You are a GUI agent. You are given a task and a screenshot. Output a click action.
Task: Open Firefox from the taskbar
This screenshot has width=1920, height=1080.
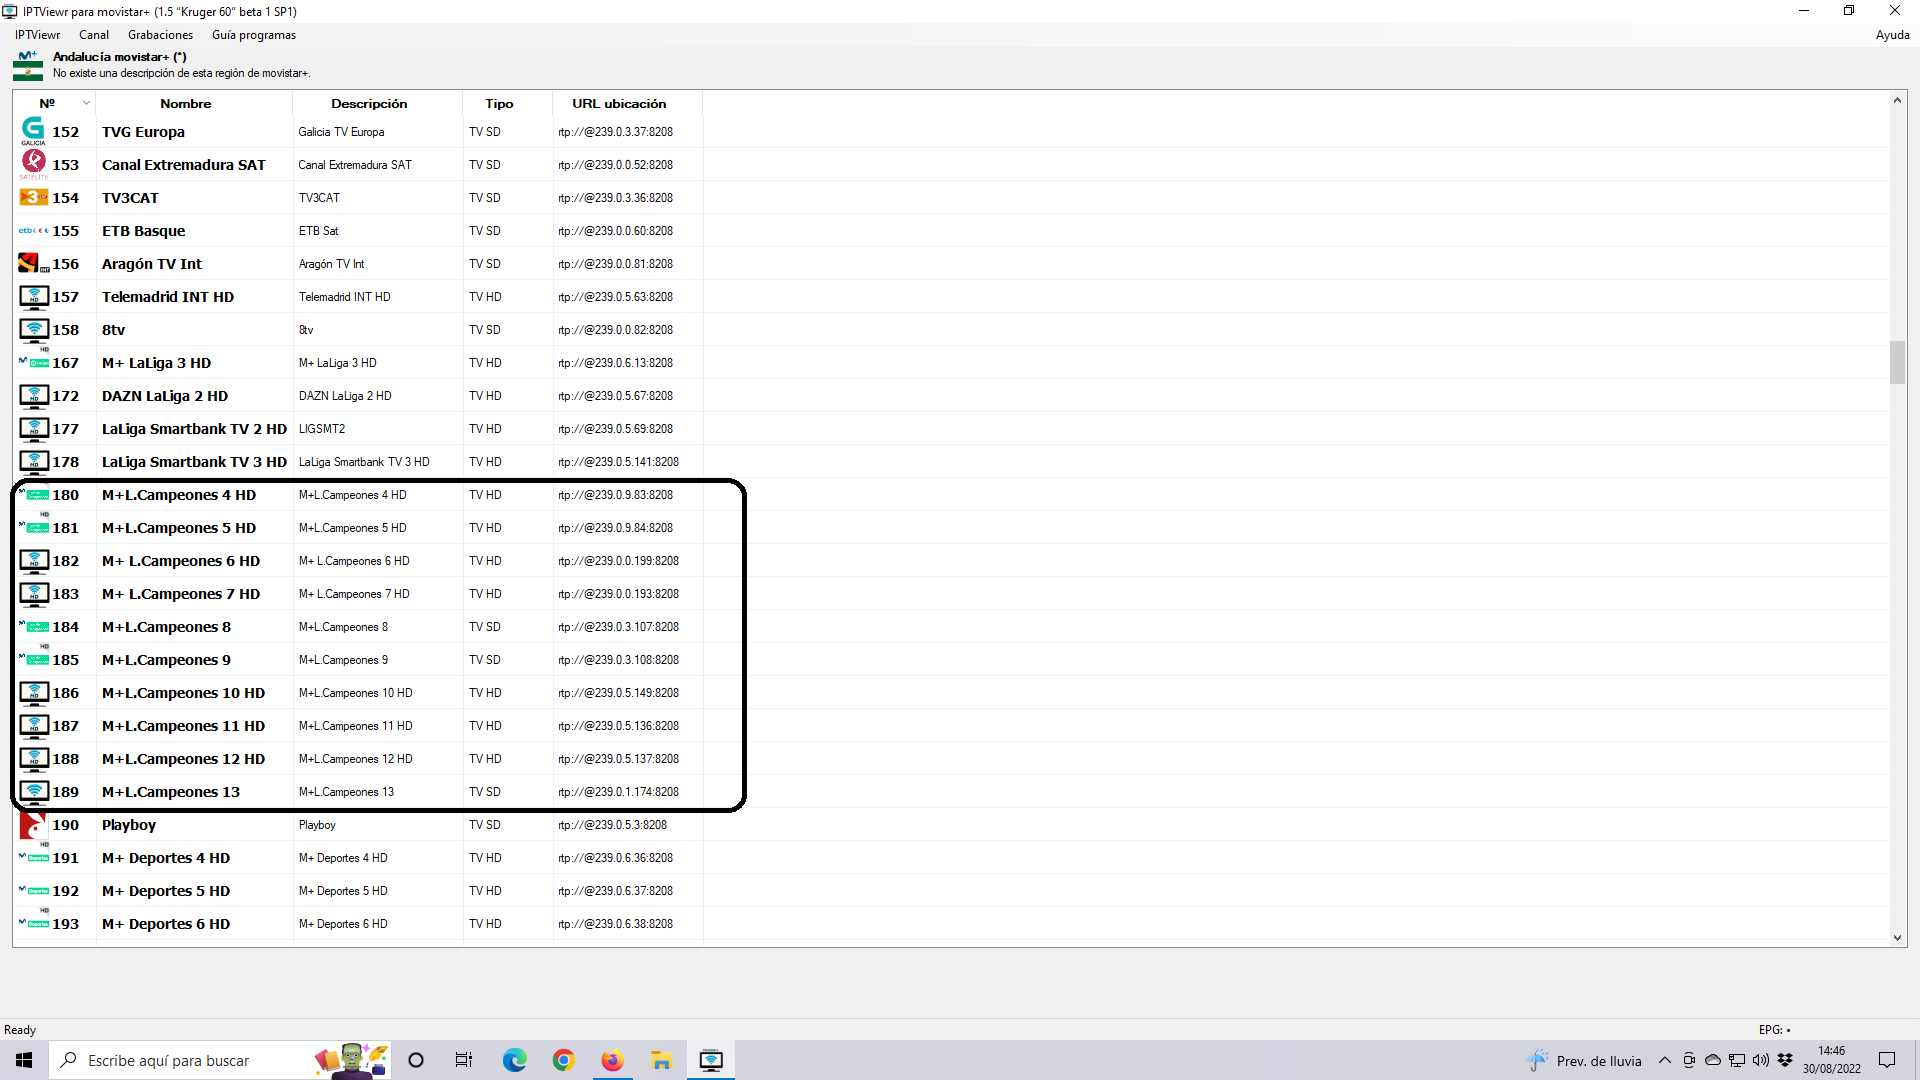click(x=612, y=1060)
